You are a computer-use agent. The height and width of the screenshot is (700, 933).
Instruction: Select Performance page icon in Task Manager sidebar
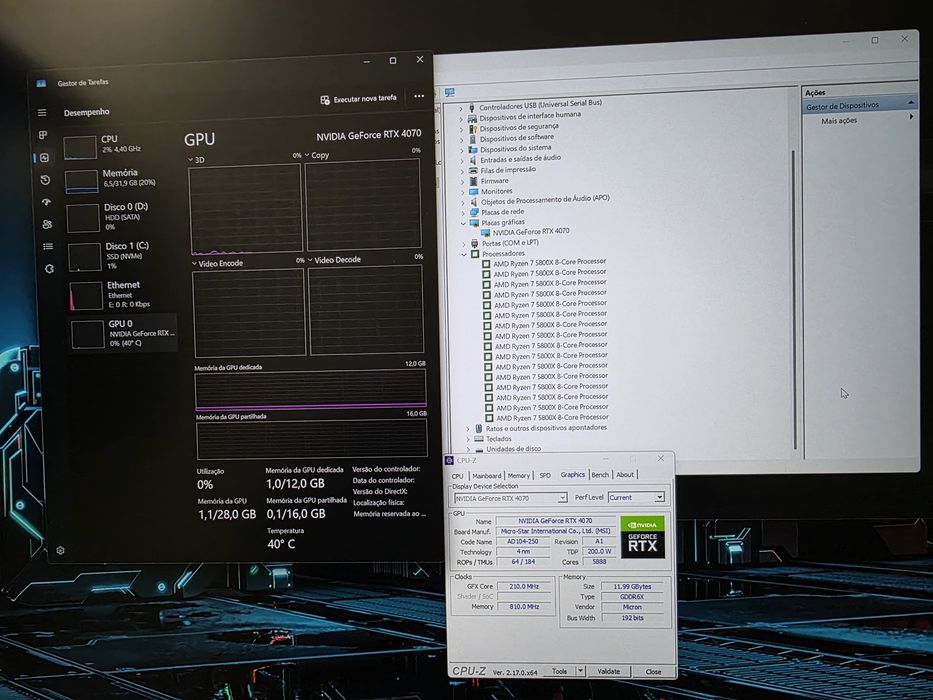[44, 158]
